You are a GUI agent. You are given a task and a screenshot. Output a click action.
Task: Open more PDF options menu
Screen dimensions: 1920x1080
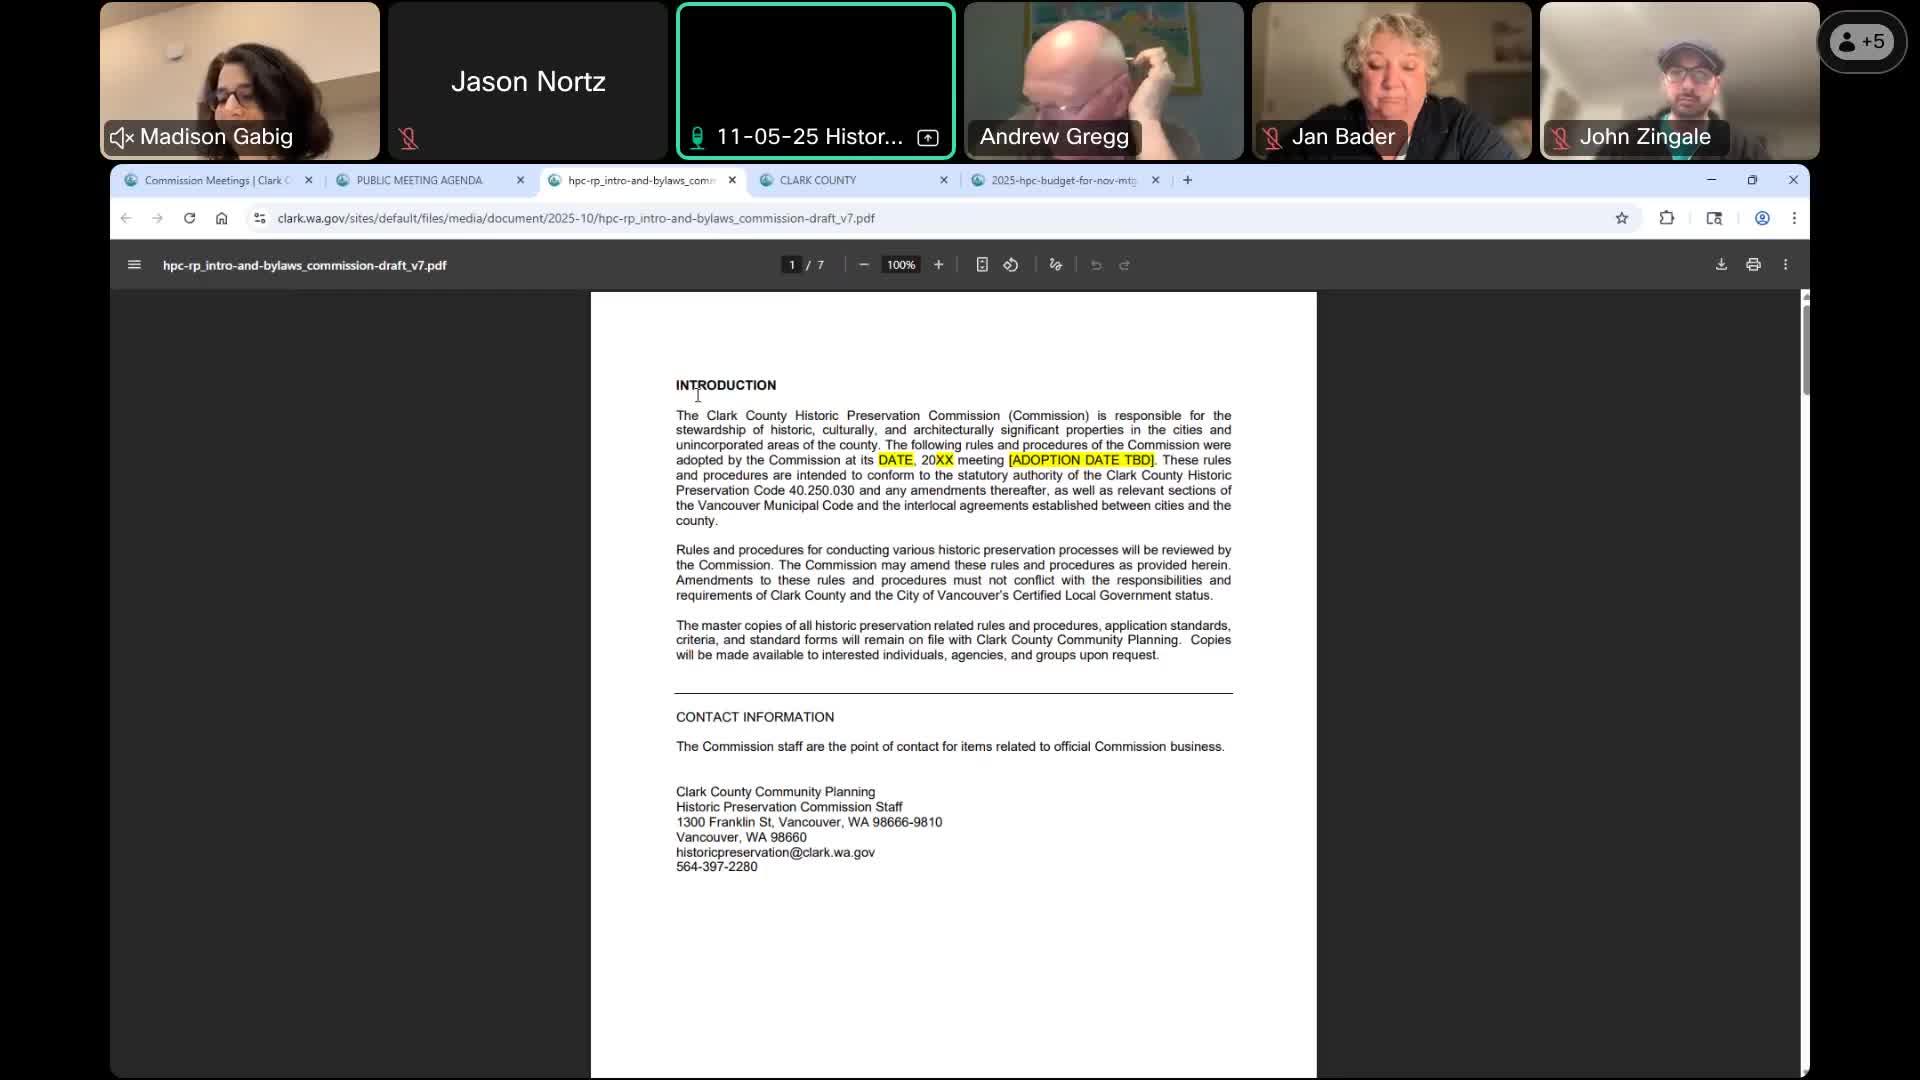pyautogui.click(x=1786, y=264)
